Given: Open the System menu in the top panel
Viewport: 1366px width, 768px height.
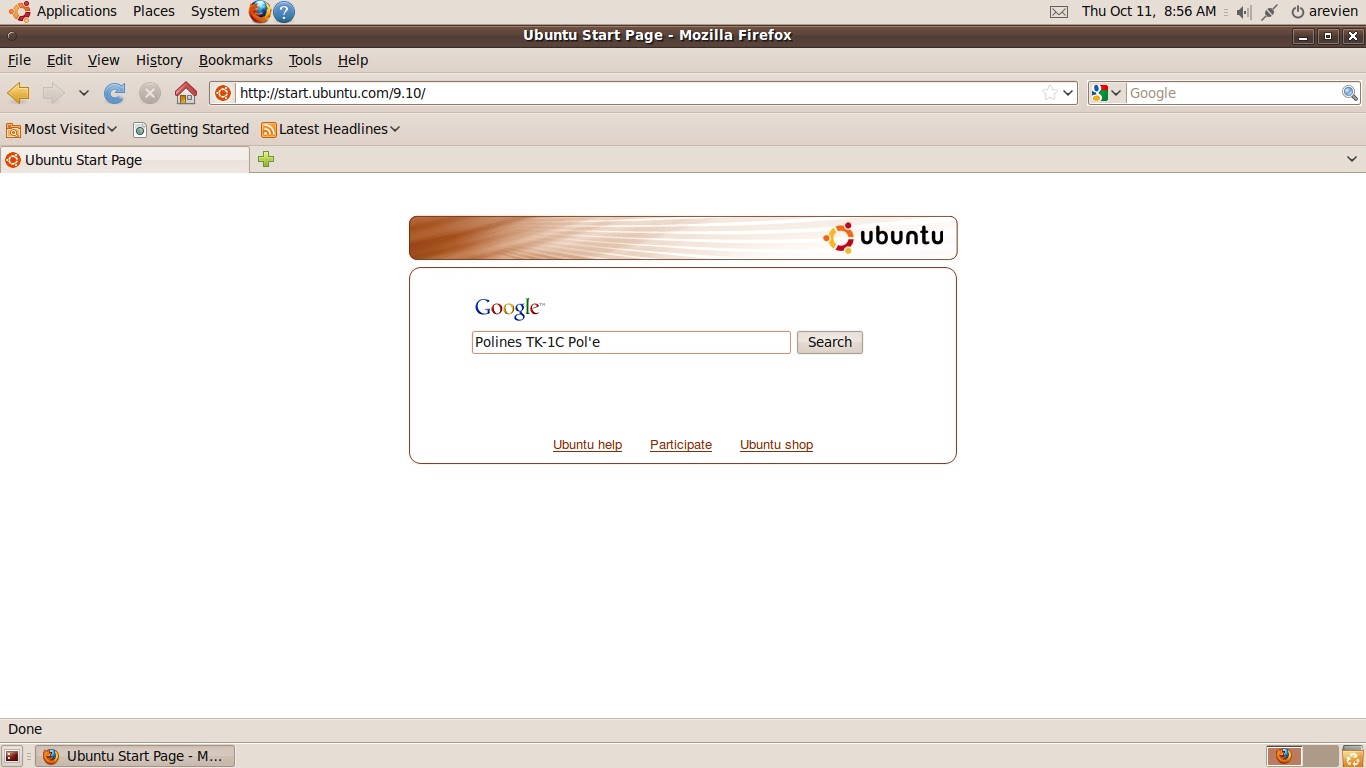Looking at the screenshot, I should pos(215,11).
